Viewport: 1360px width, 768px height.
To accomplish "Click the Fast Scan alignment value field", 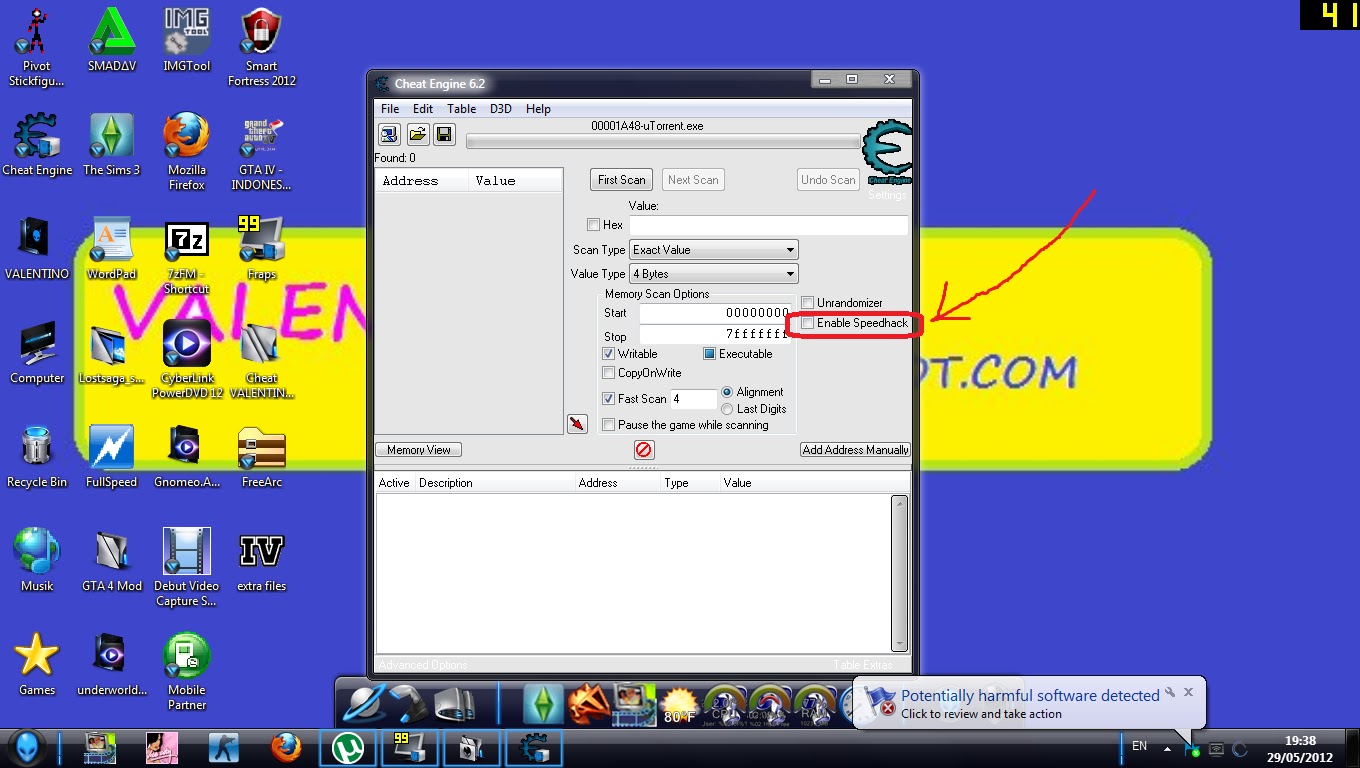I will [693, 399].
